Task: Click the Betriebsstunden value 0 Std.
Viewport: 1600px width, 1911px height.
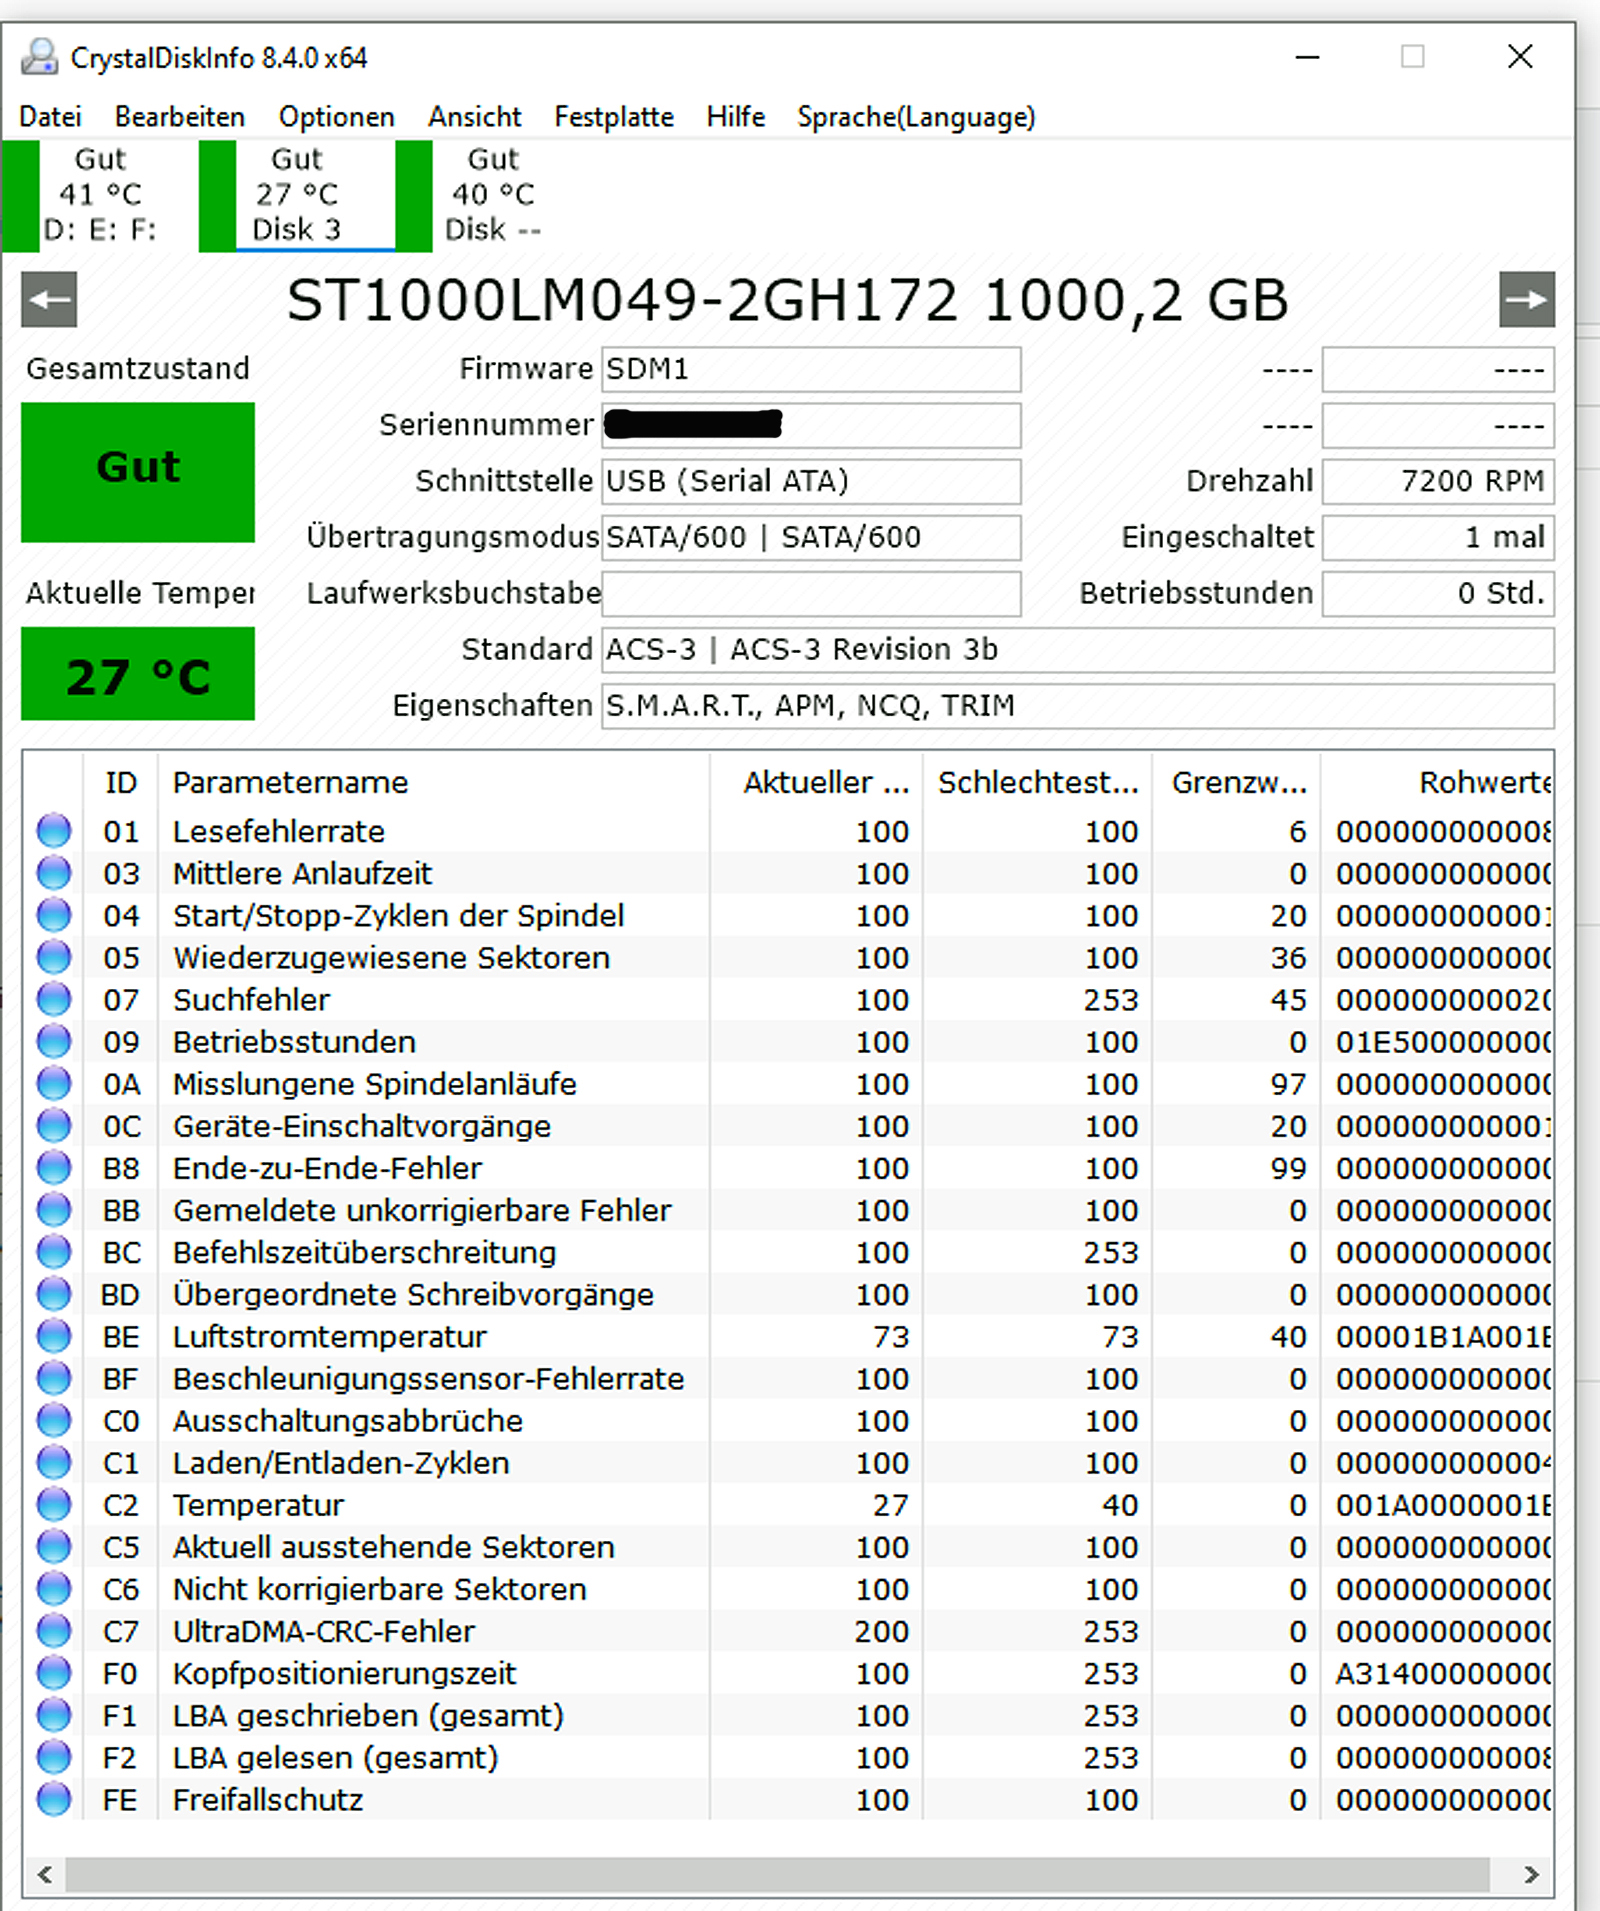Action: 1438,594
